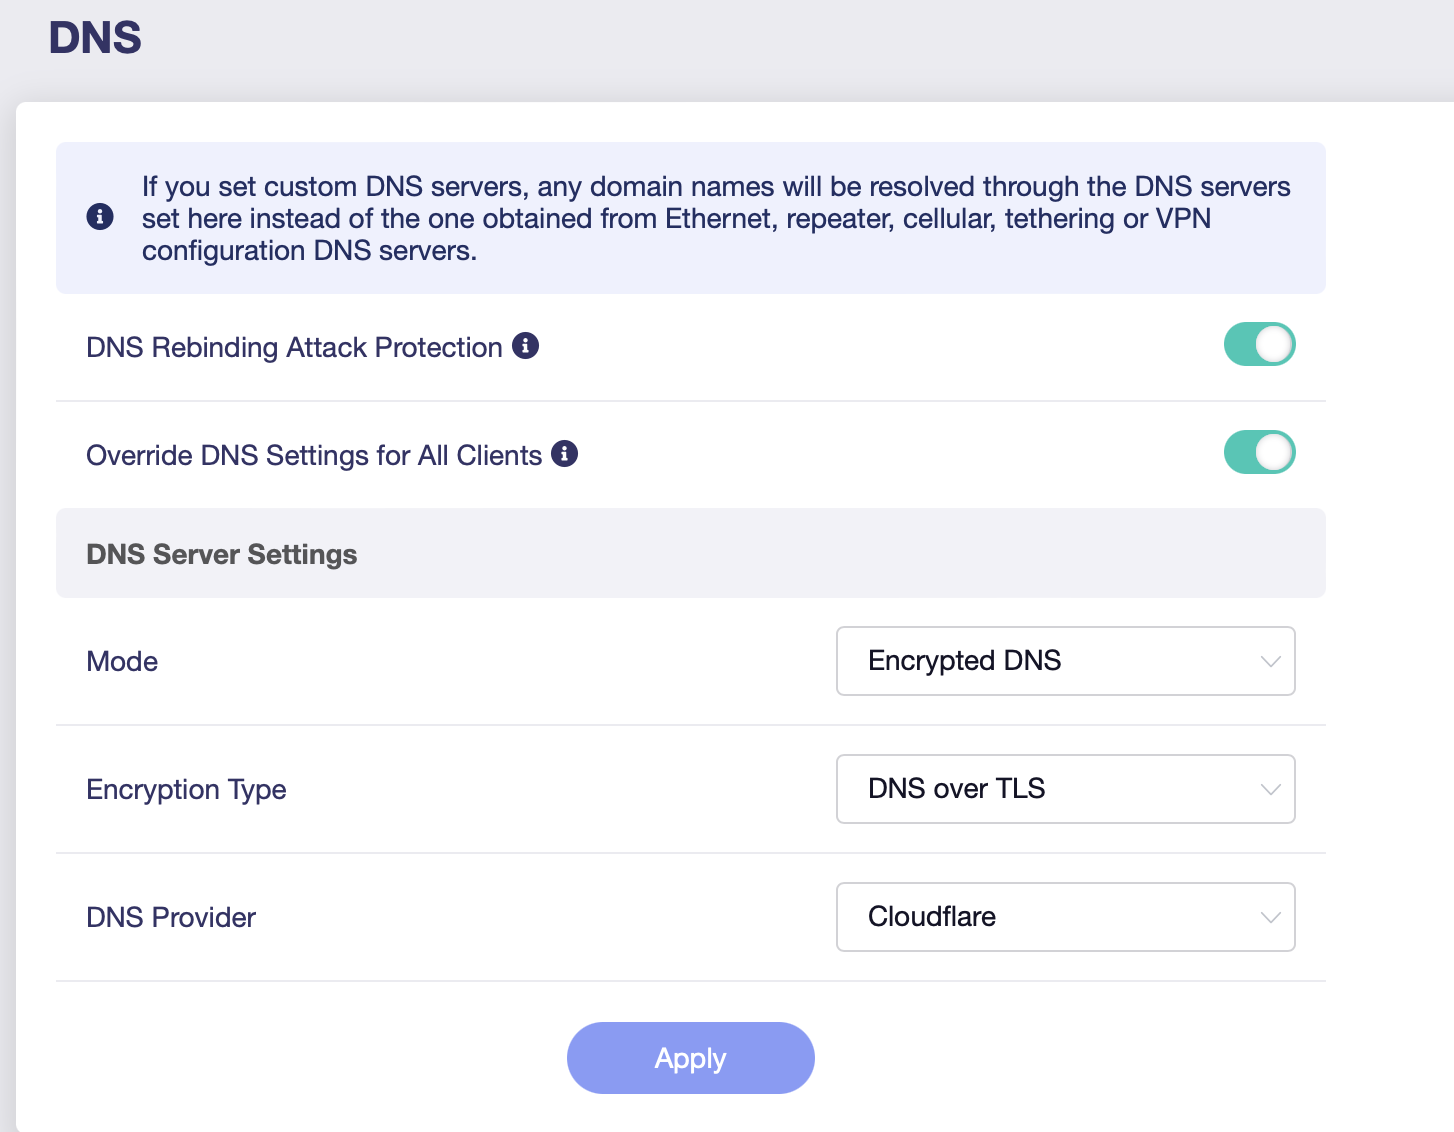This screenshot has width=1454, height=1132.
Task: Click the chevron arrow in the Mode field
Action: (x=1270, y=661)
